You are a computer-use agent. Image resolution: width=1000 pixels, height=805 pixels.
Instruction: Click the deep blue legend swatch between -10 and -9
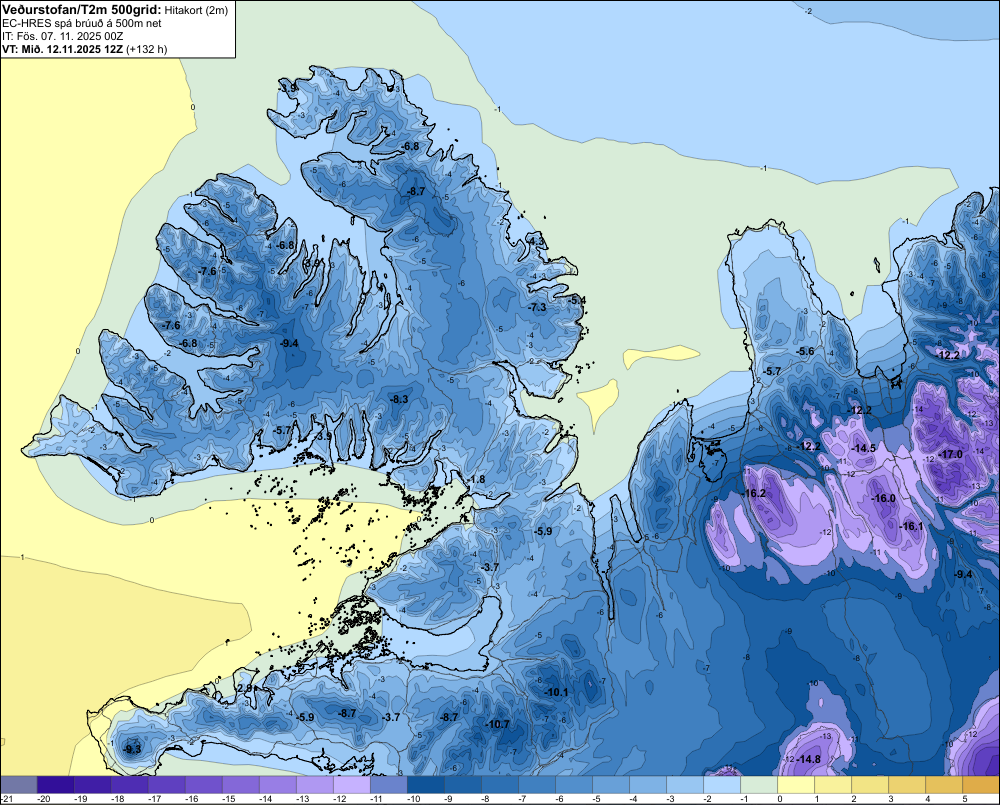[x=426, y=785]
